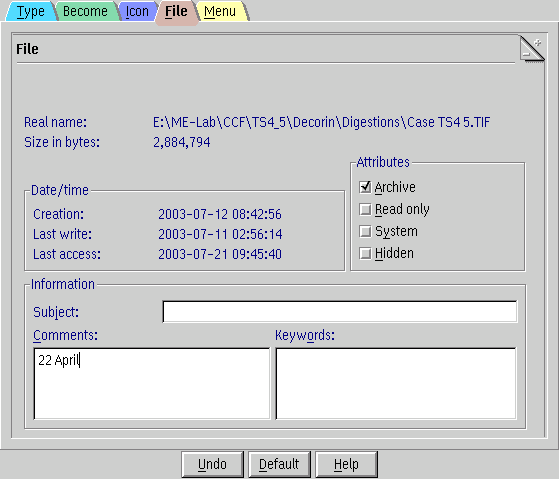The height and width of the screenshot is (479, 559).
Task: Open the Menu tab
Action: (220, 11)
